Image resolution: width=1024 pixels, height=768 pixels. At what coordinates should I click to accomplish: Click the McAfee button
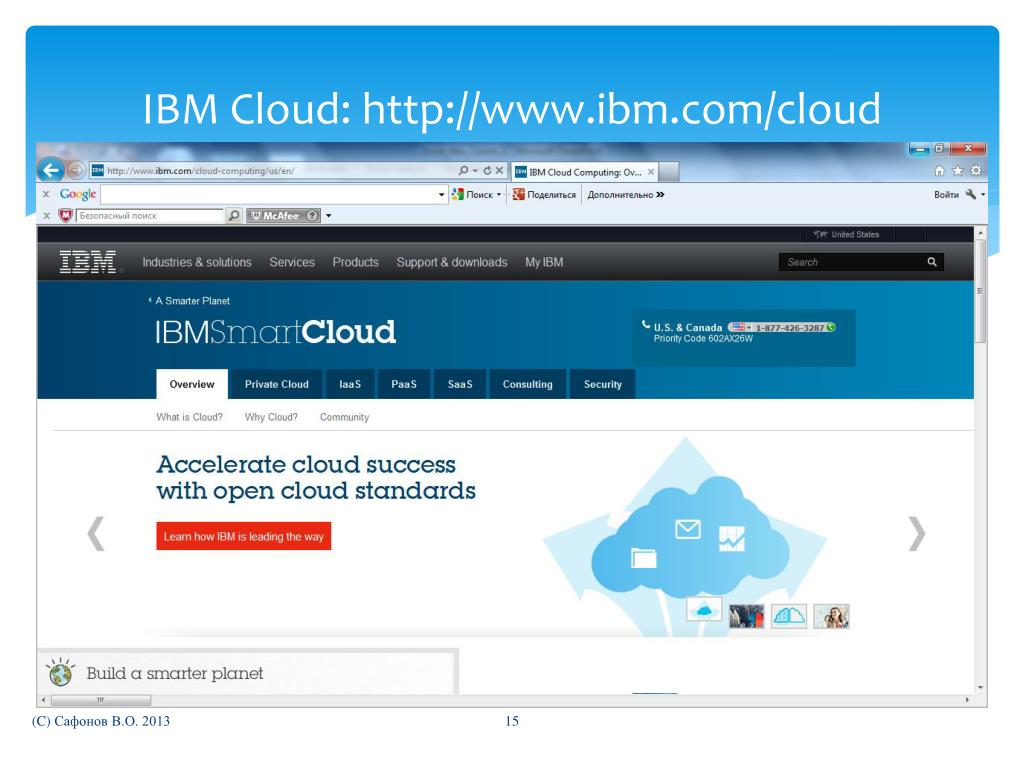275,216
